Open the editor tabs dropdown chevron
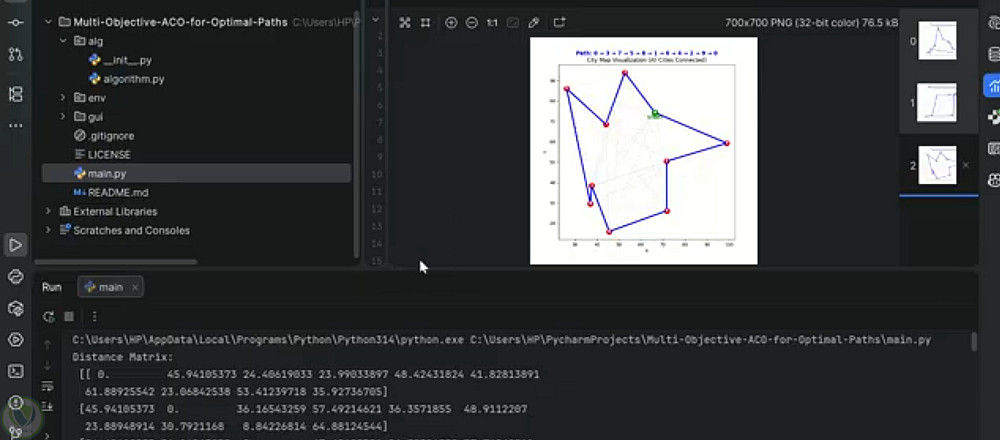This screenshot has height=440, width=1000. pos(376,20)
